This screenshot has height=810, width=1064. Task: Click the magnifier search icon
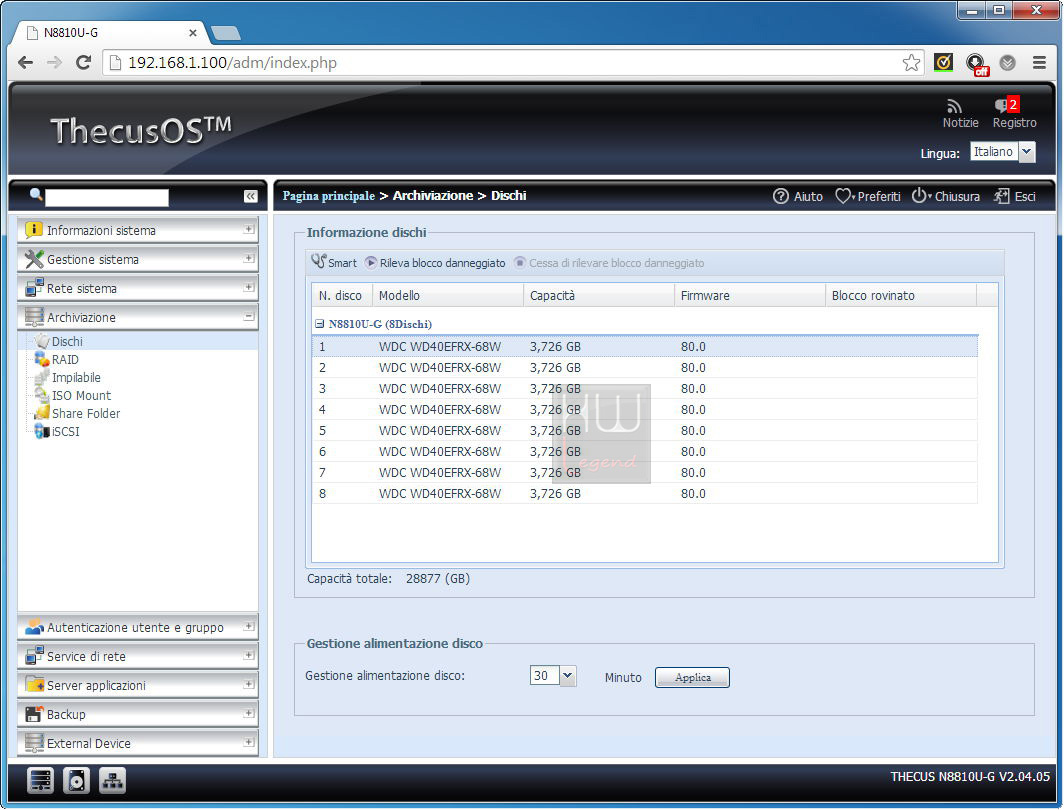pyautogui.click(x=36, y=195)
